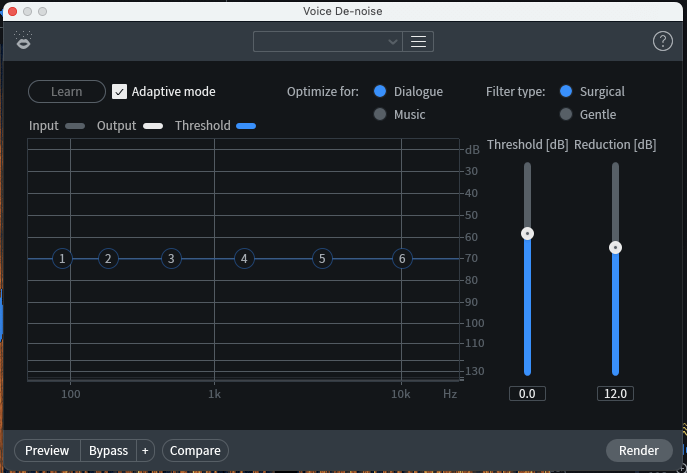Open the preset list menu icon
The width and height of the screenshot is (687, 473).
418,41
